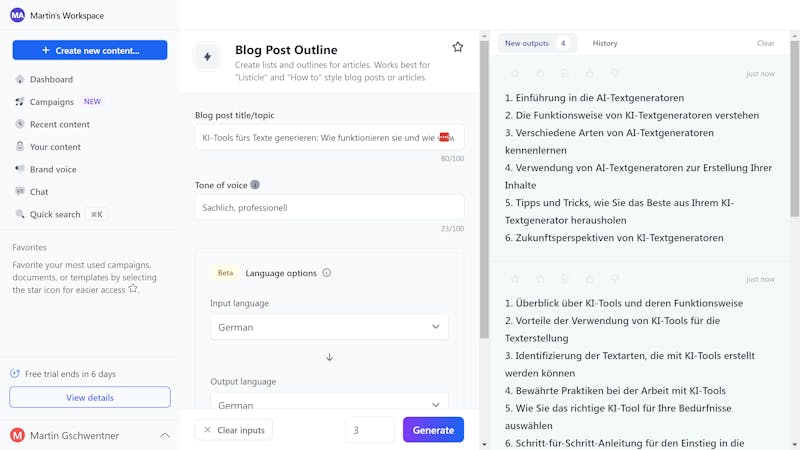Save the first output to a document
The height and width of the screenshot is (450, 800).
coord(565,73)
